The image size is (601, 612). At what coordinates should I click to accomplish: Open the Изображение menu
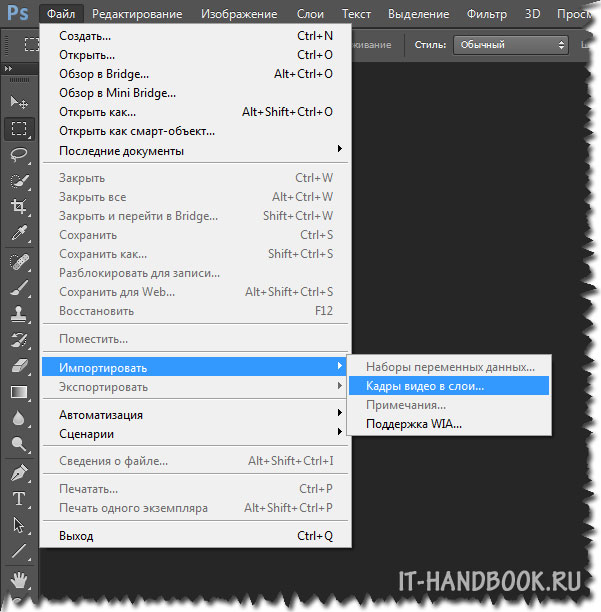click(x=239, y=14)
